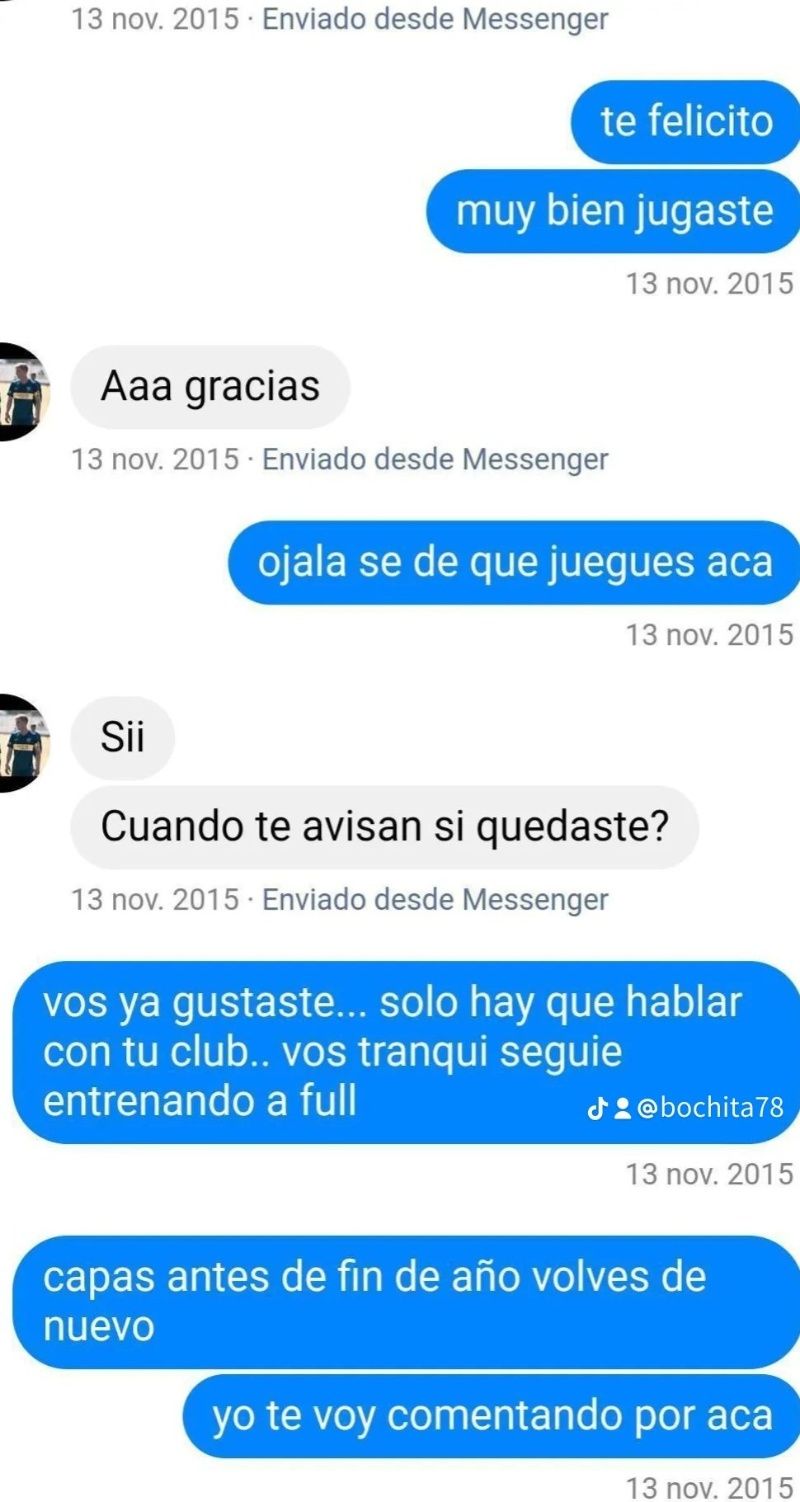Click the timestamp below 'ojala se de que juegues aca'
The image size is (800, 1502).
tap(709, 634)
